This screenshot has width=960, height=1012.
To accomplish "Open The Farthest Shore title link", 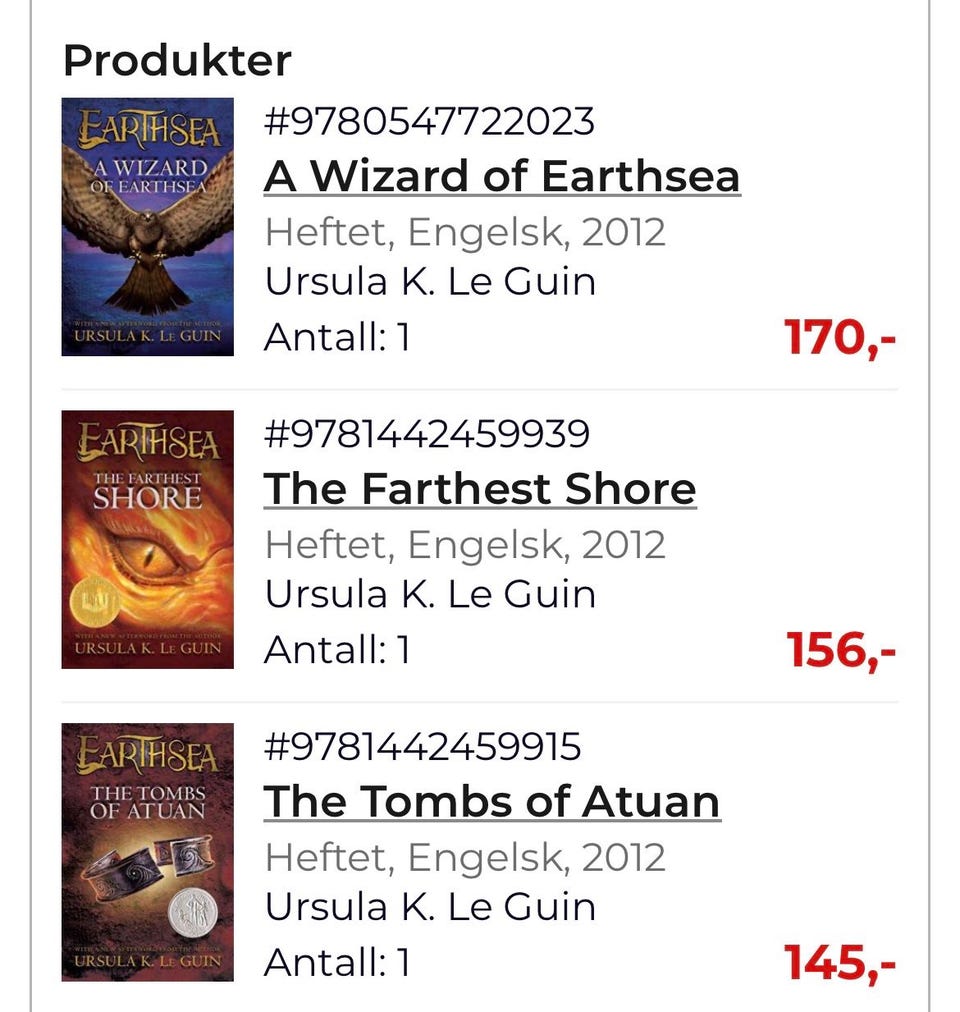I will (x=480, y=489).
